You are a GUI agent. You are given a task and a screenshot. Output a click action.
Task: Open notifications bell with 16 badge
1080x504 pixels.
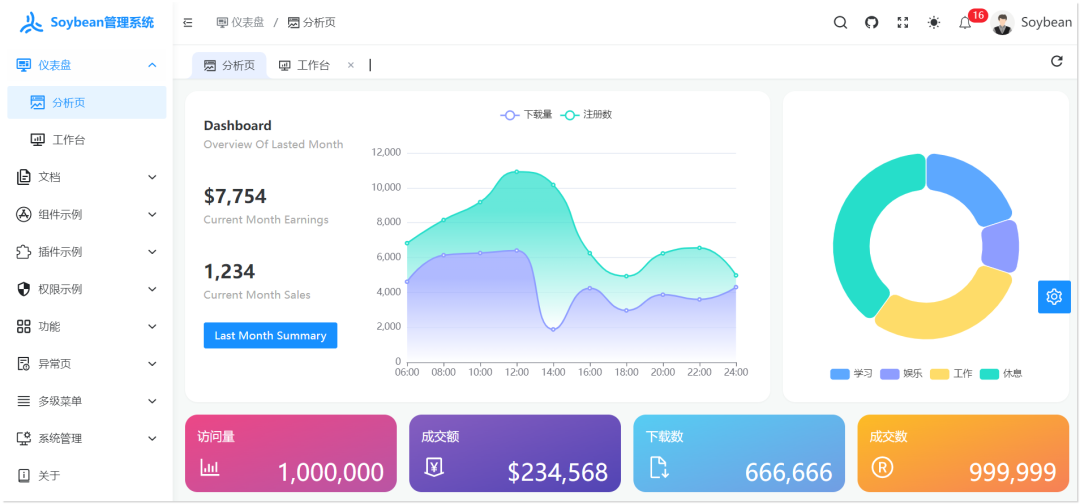click(x=966, y=23)
